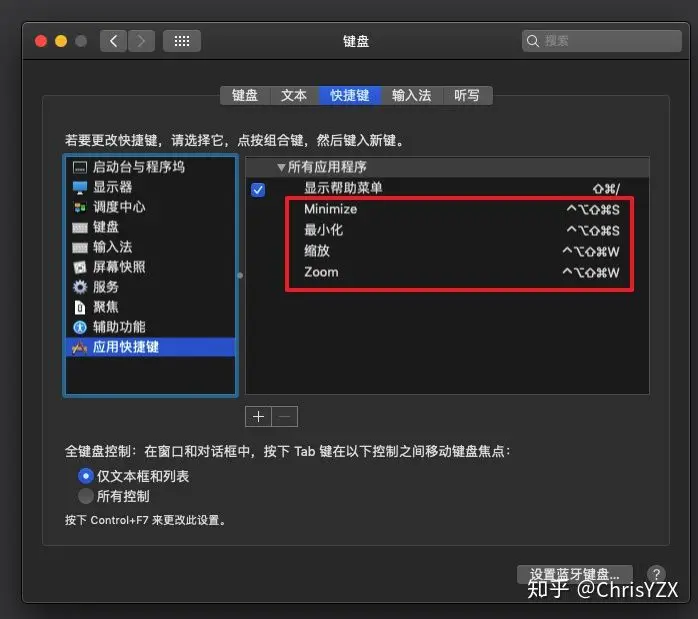Close the window with the red button
The image size is (698, 619).
tap(41, 41)
